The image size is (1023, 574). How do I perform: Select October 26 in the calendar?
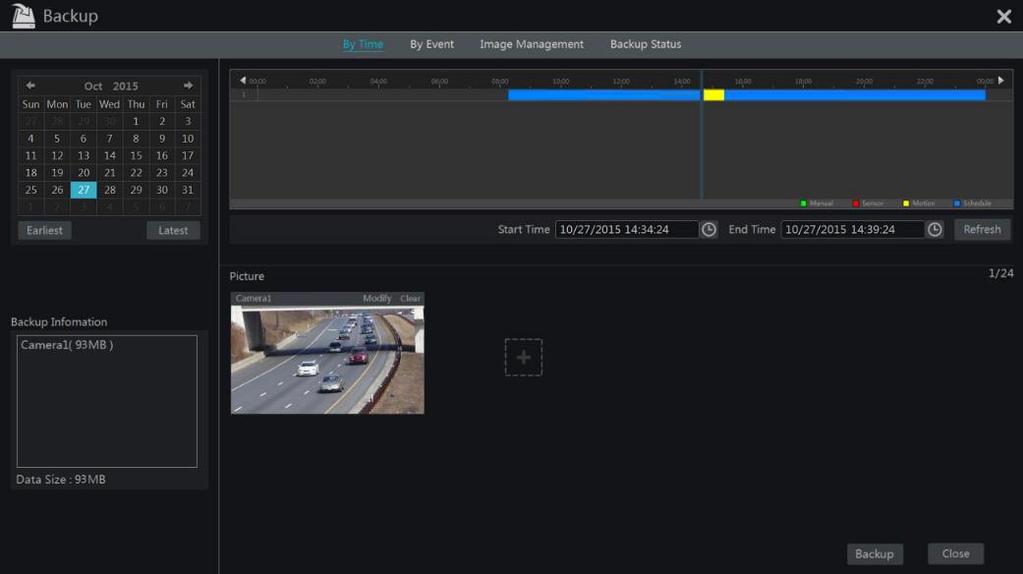[57, 190]
